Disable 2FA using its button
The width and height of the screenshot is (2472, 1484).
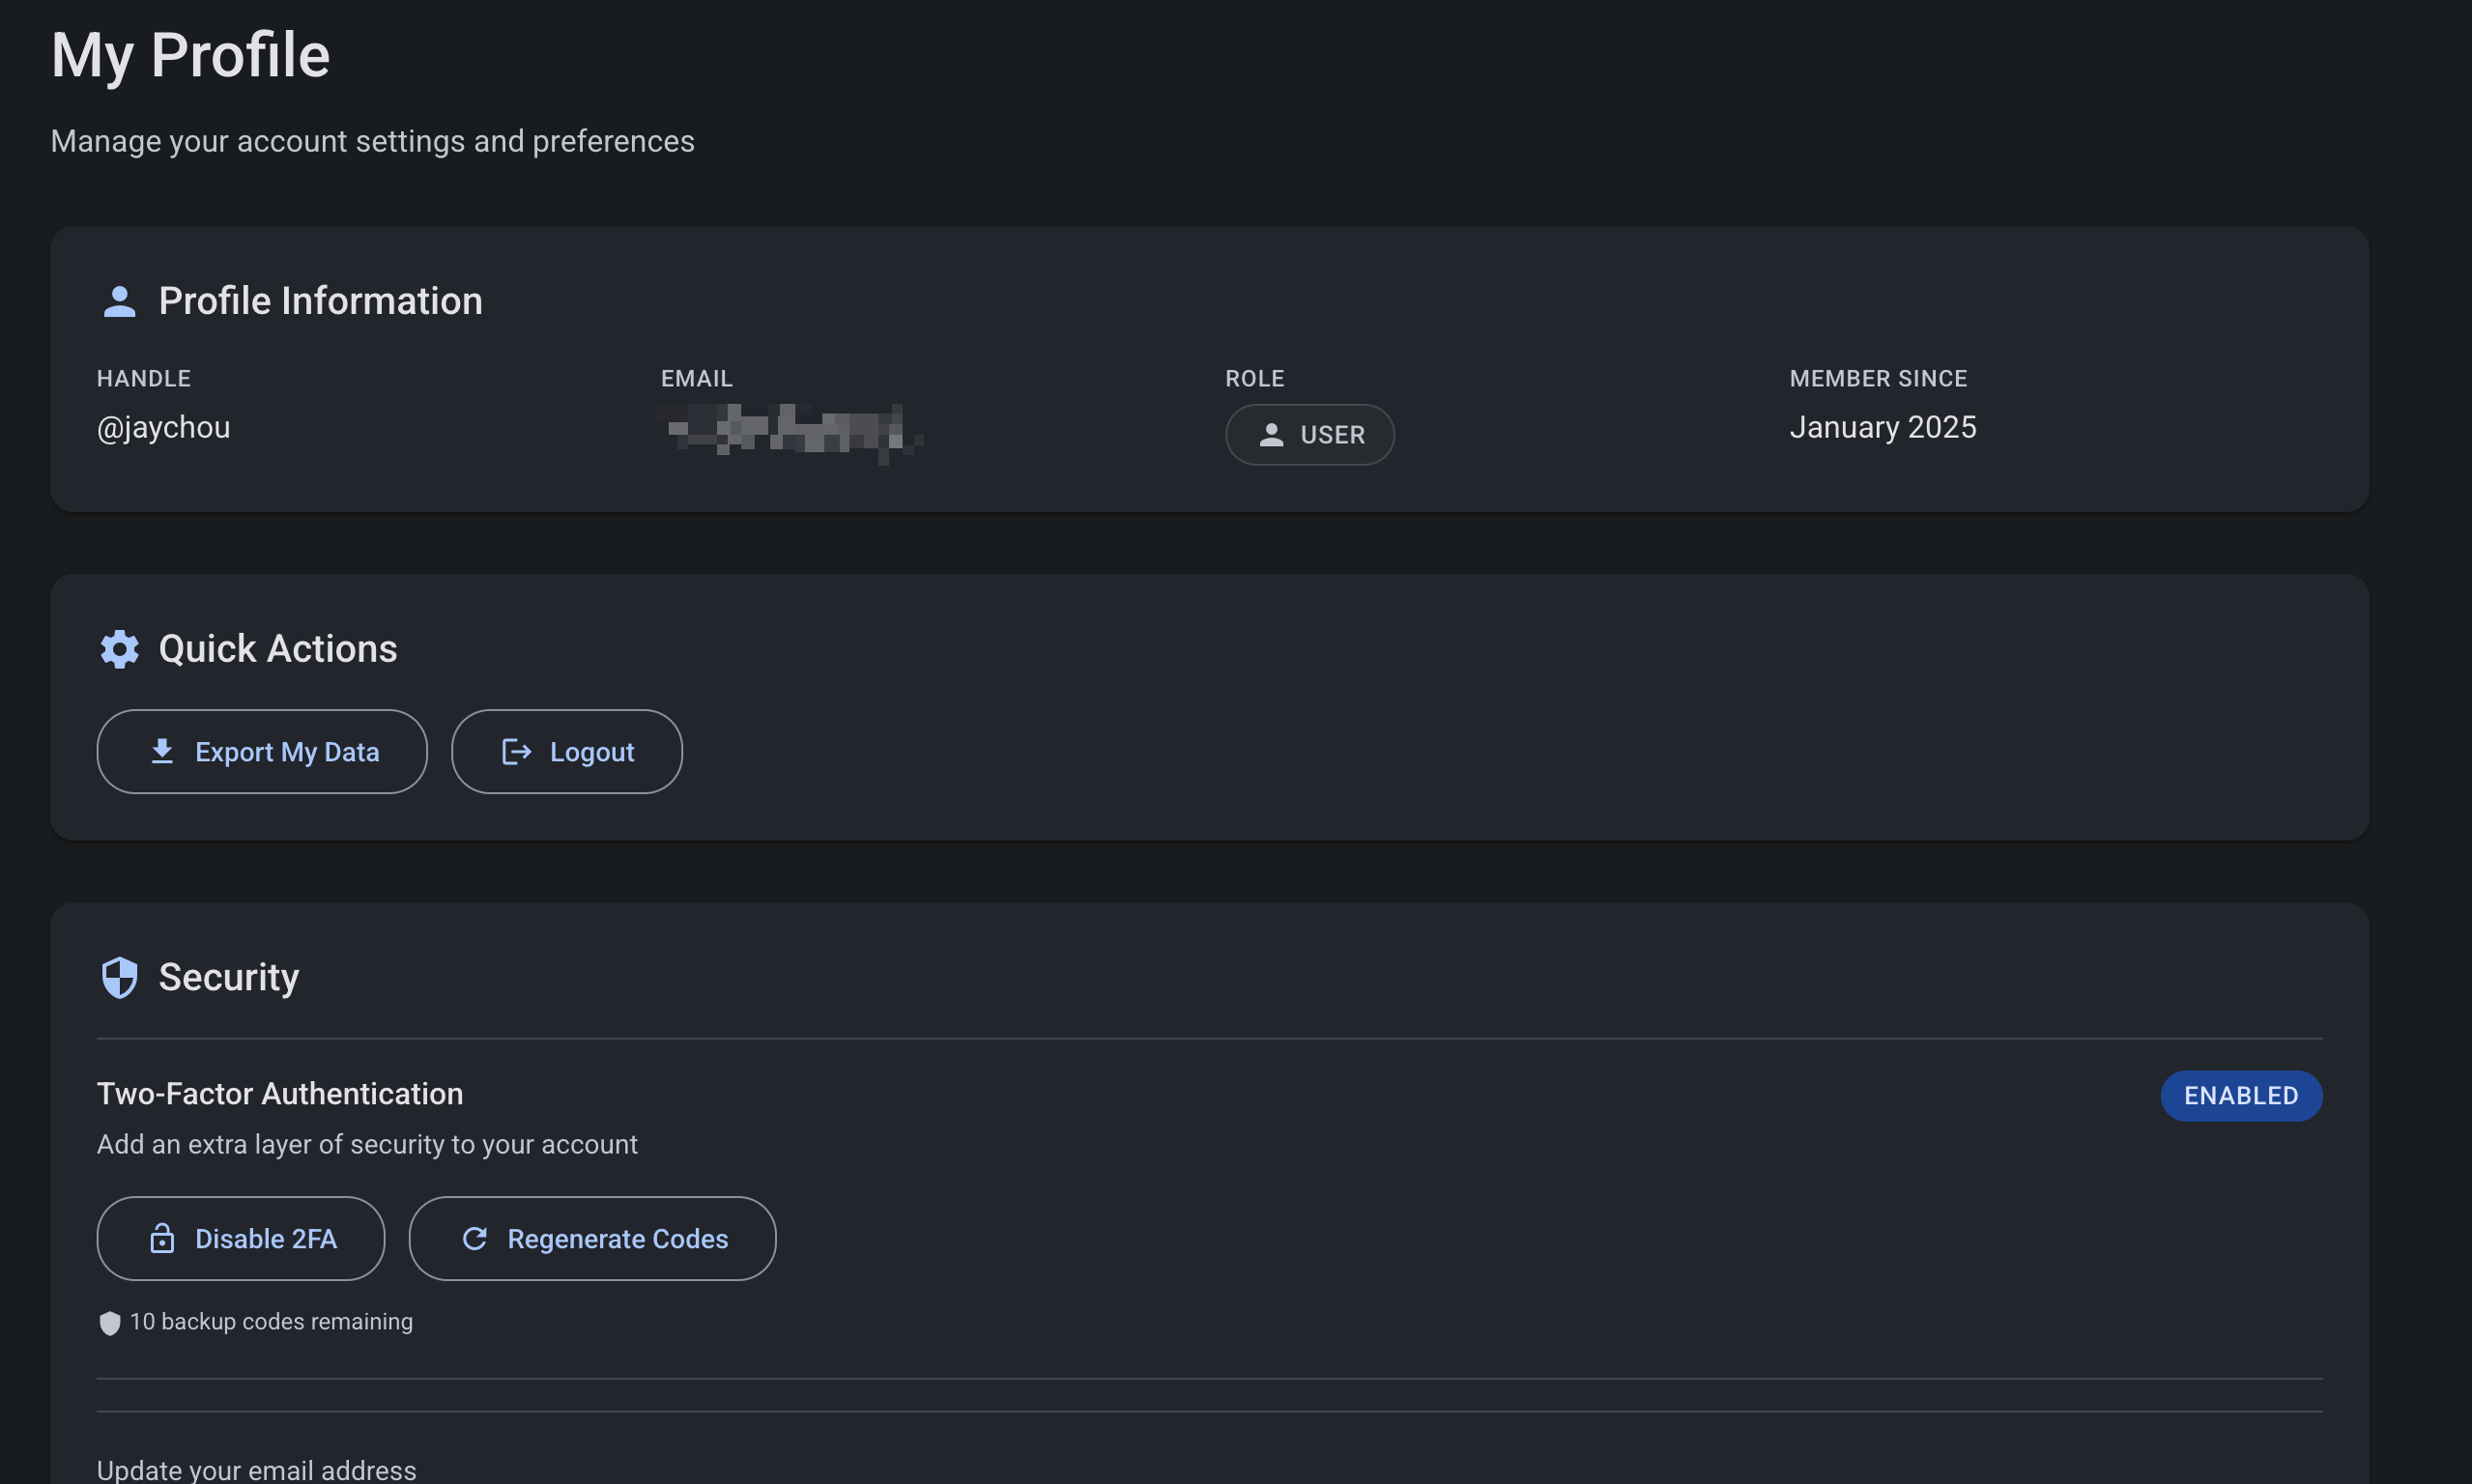coord(241,1238)
